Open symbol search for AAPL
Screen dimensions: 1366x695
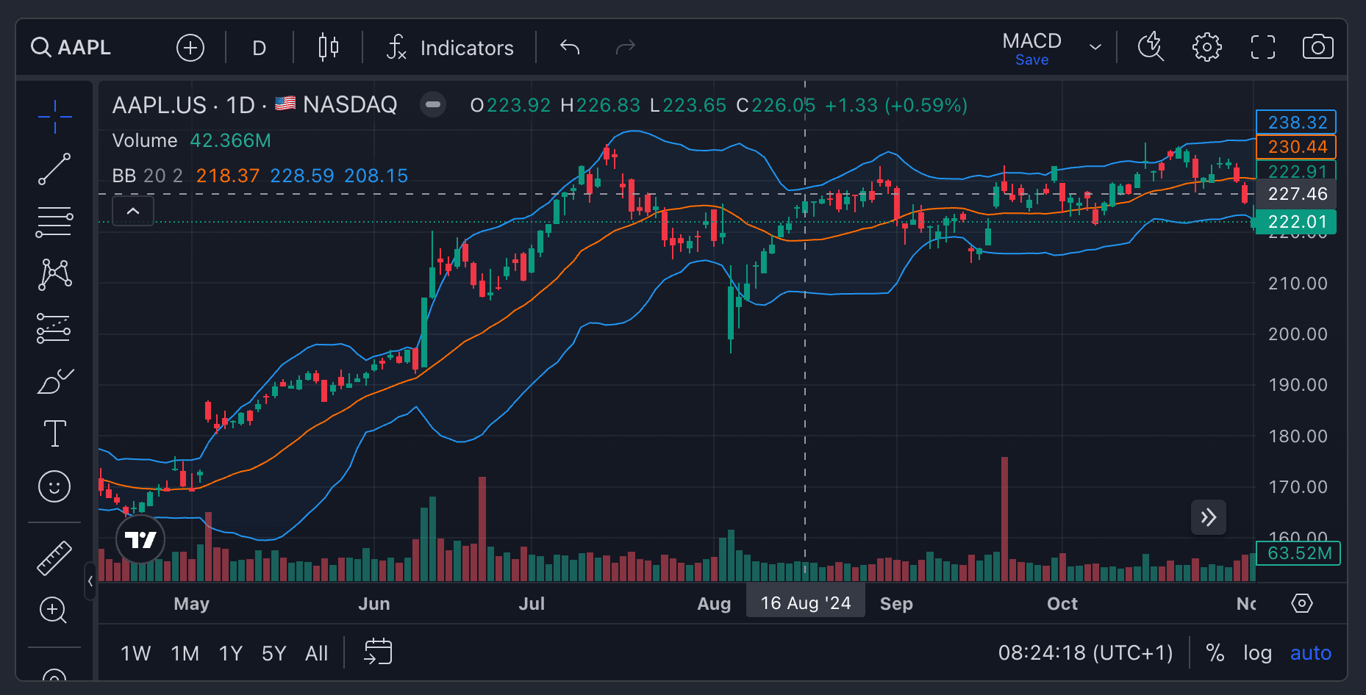(71, 47)
